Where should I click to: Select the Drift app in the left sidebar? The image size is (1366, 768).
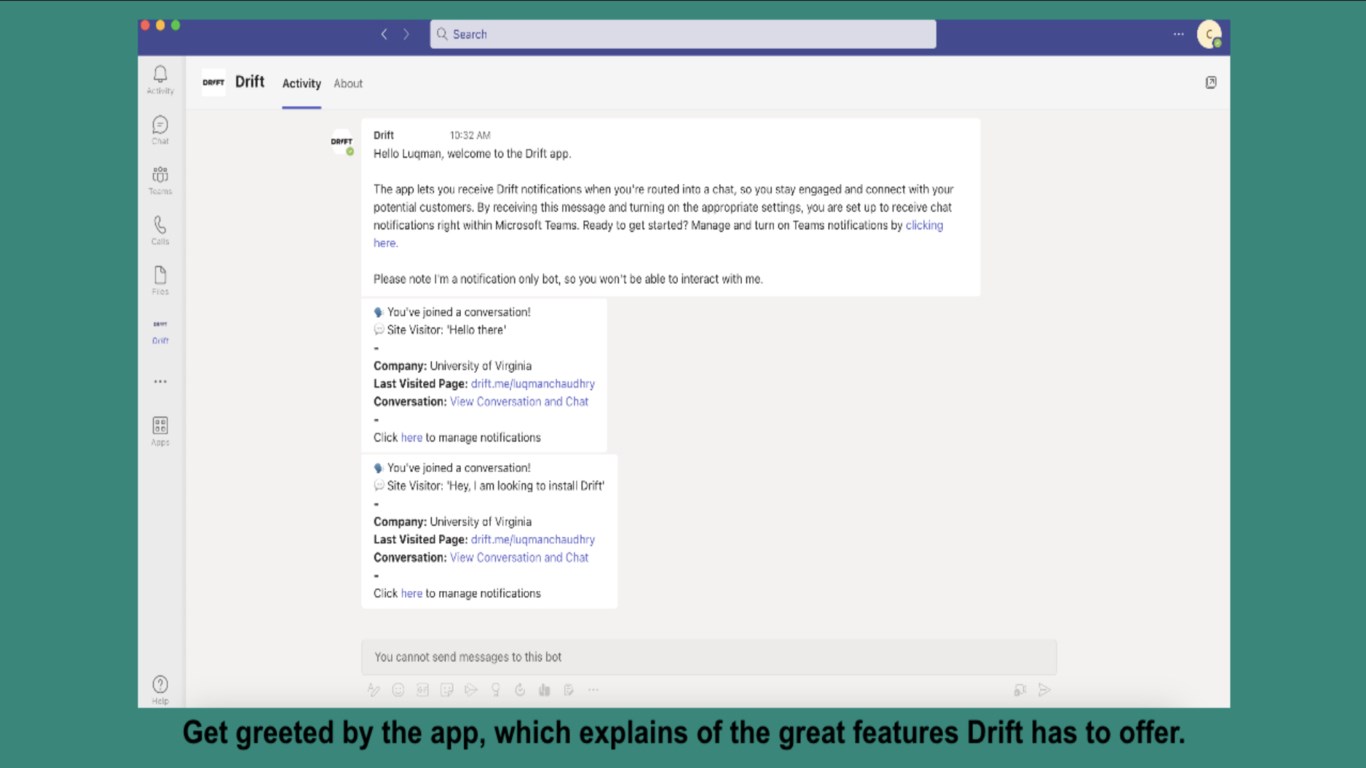pyautogui.click(x=160, y=331)
